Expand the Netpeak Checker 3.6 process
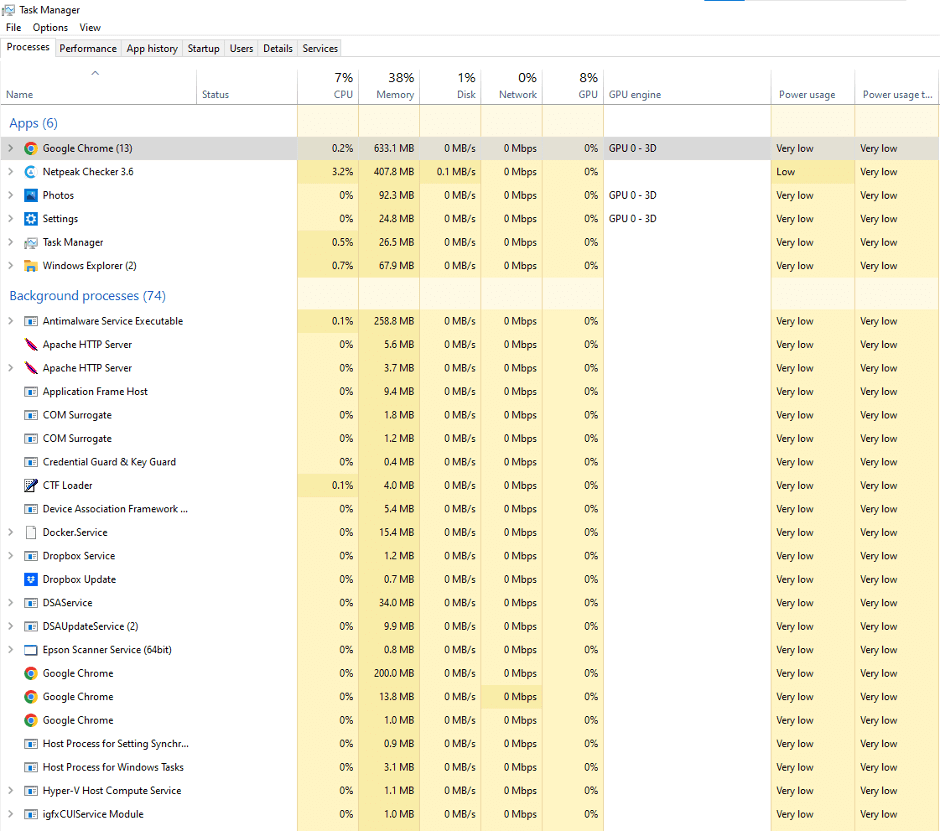This screenshot has height=831, width=941. click(10, 172)
